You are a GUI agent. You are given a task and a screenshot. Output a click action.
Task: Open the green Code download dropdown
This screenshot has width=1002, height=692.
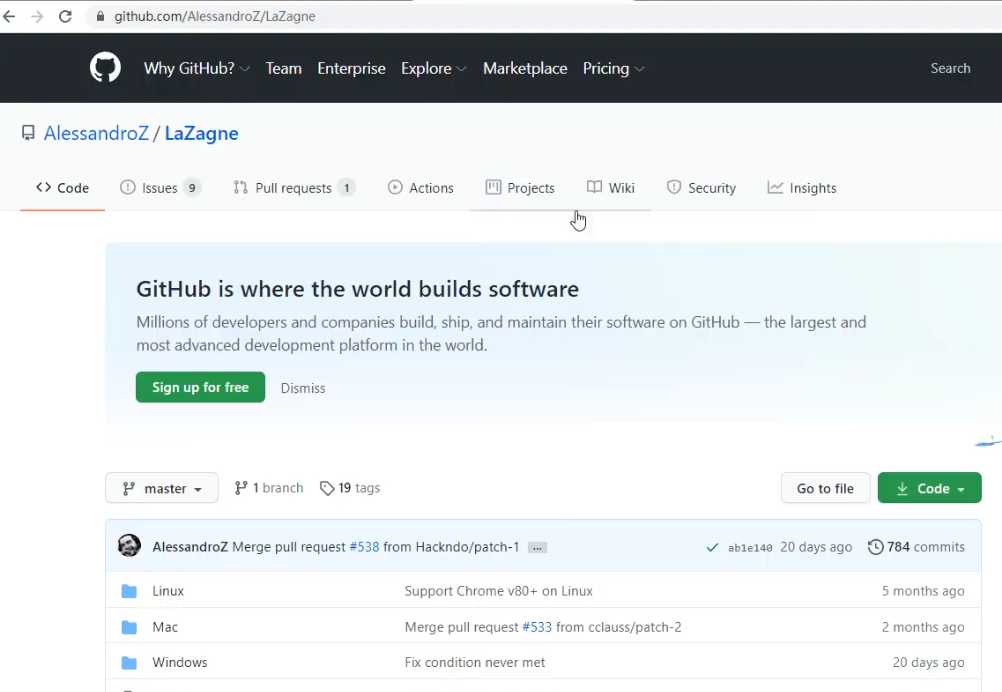[x=929, y=488]
